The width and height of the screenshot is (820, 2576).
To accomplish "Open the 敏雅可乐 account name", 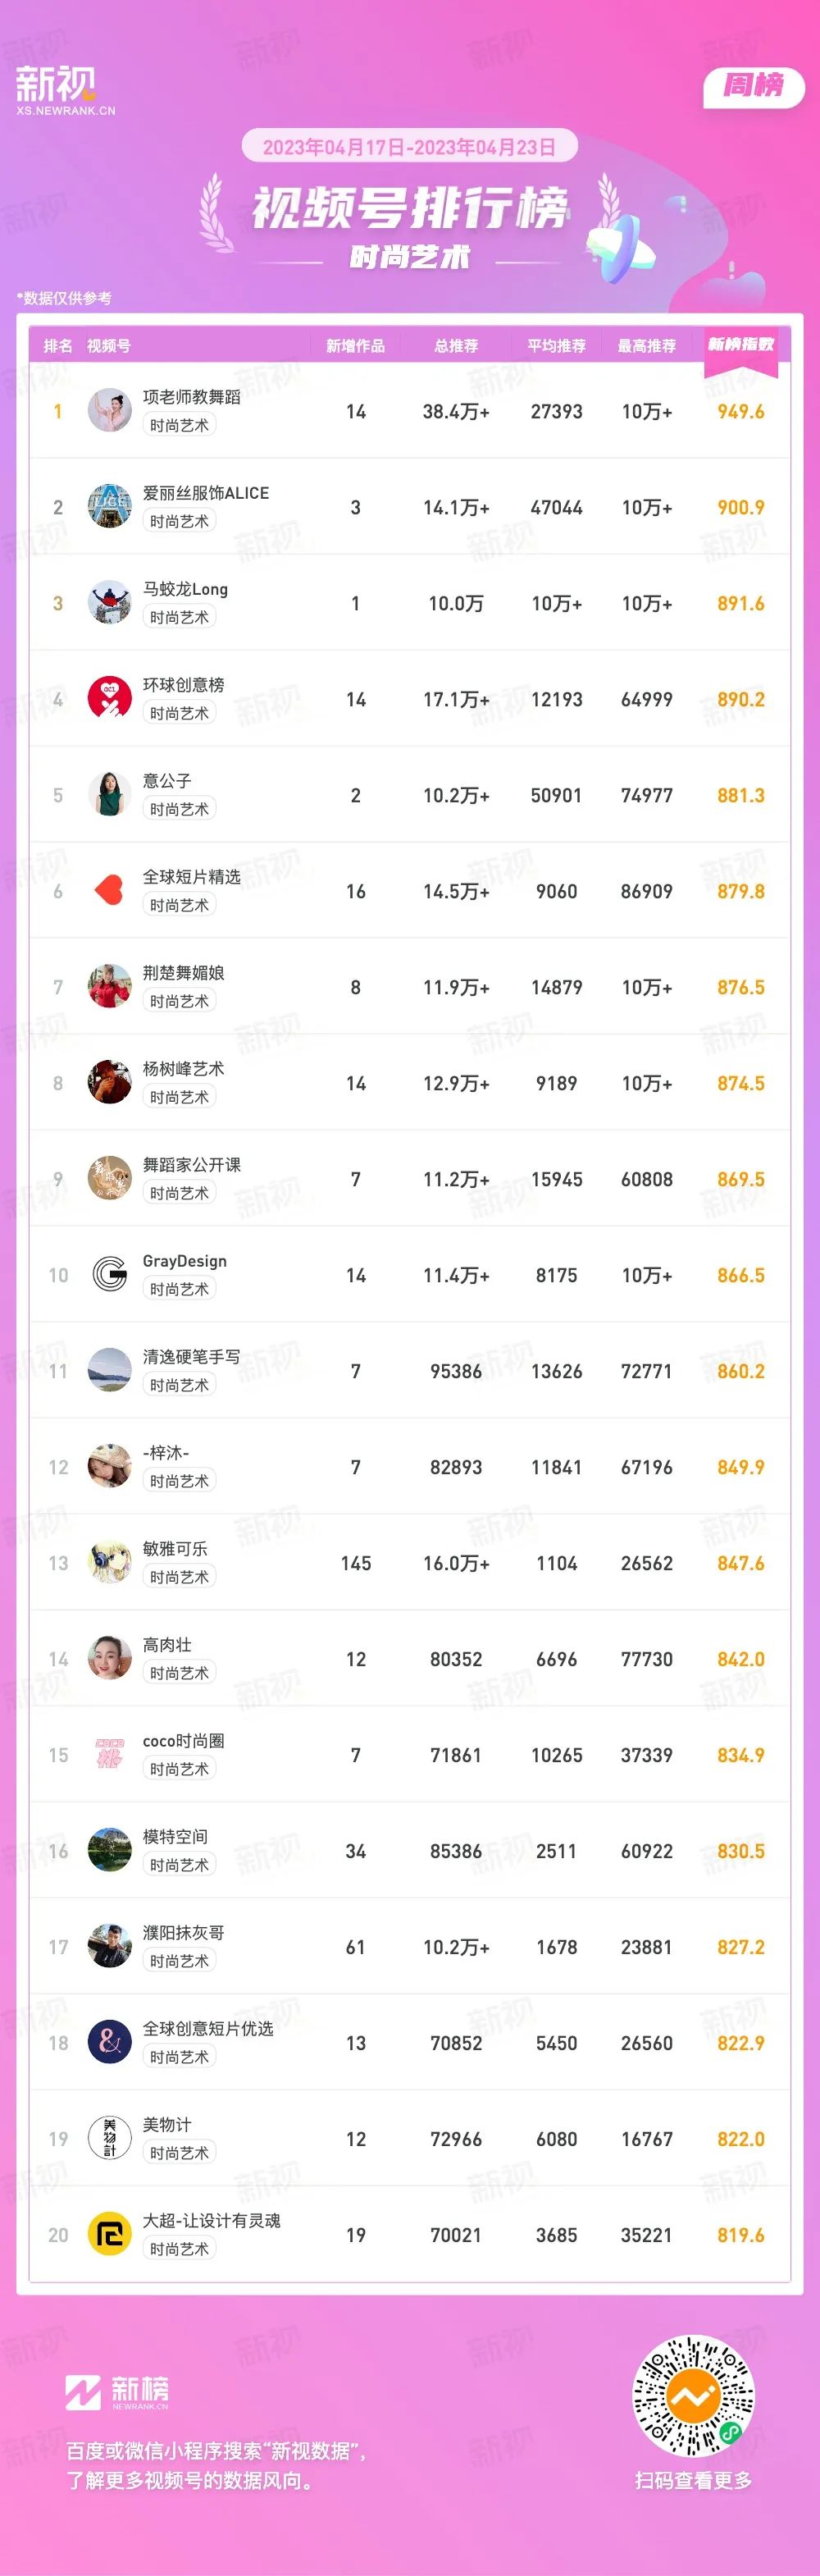I will pos(175,1549).
